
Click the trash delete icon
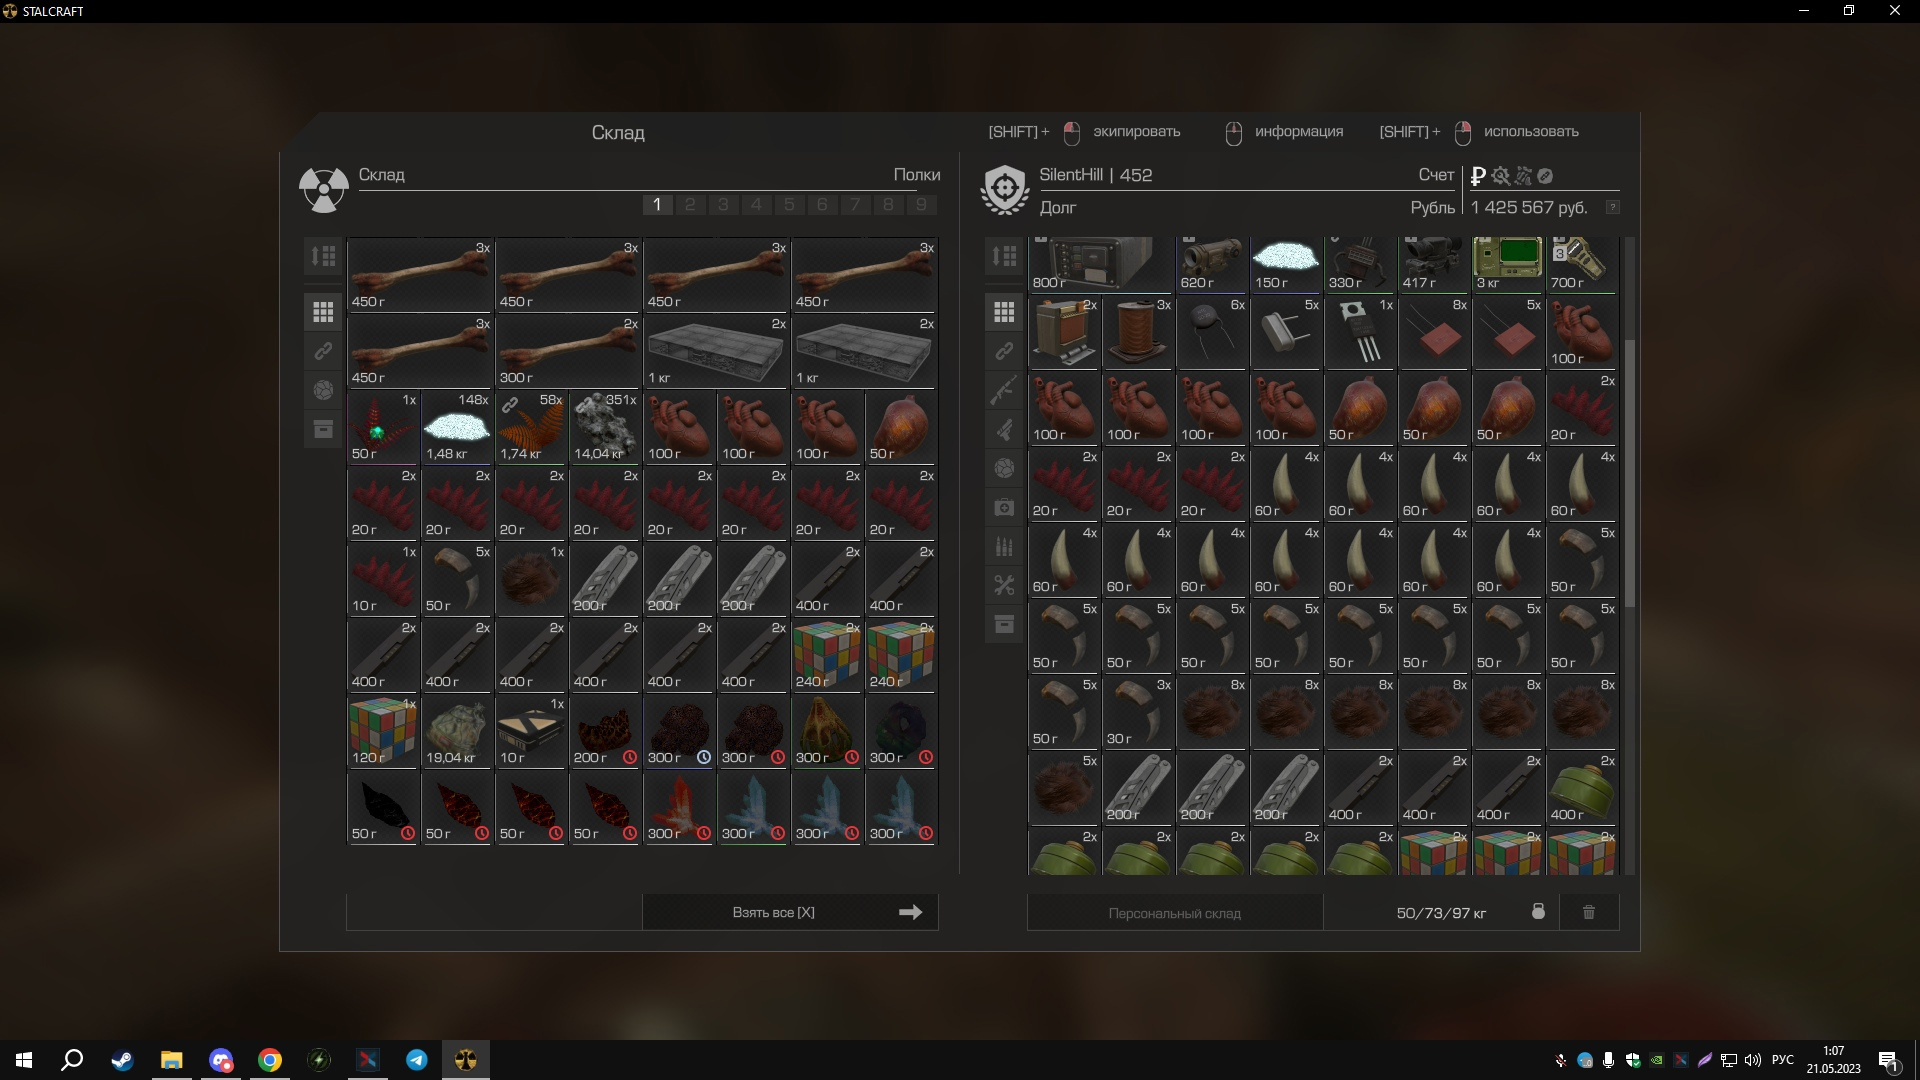[1588, 912]
